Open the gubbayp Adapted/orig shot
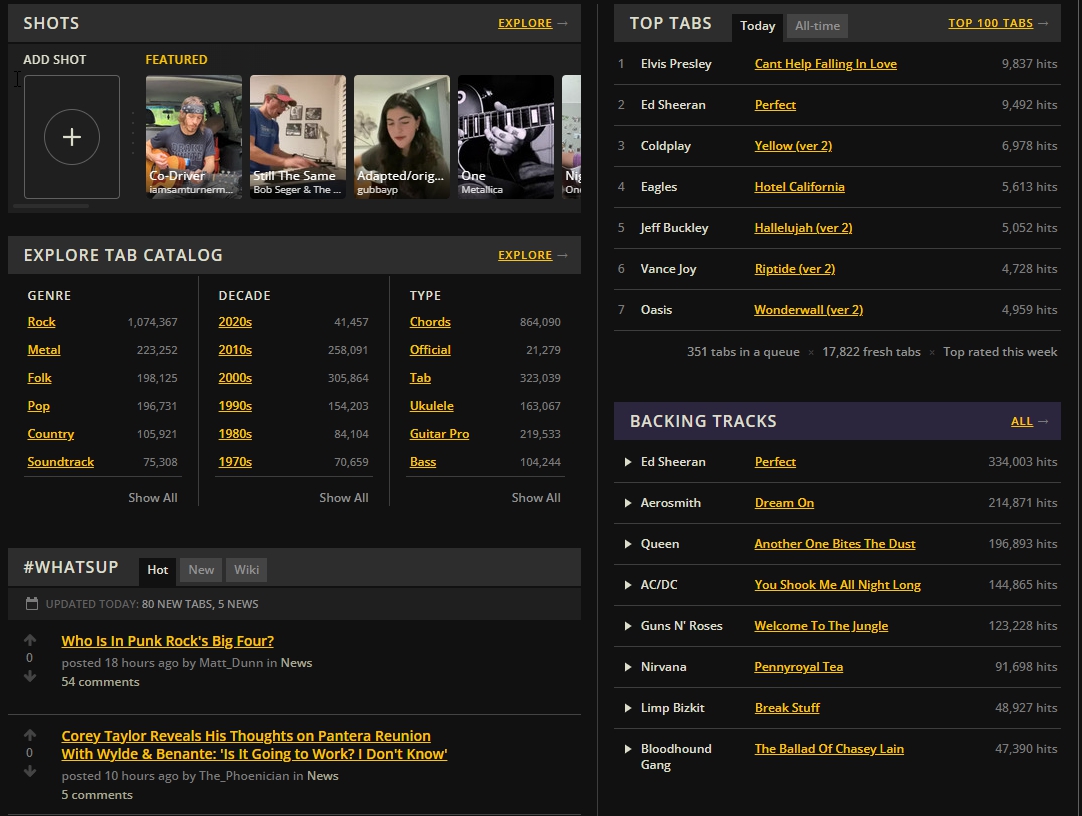This screenshot has width=1082, height=816. 402,137
